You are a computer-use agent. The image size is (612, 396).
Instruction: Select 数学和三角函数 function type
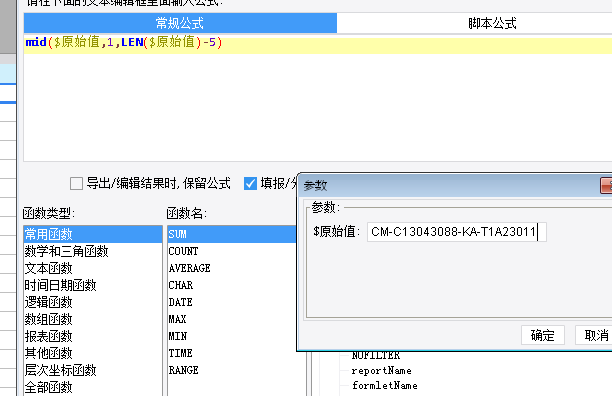point(93,251)
